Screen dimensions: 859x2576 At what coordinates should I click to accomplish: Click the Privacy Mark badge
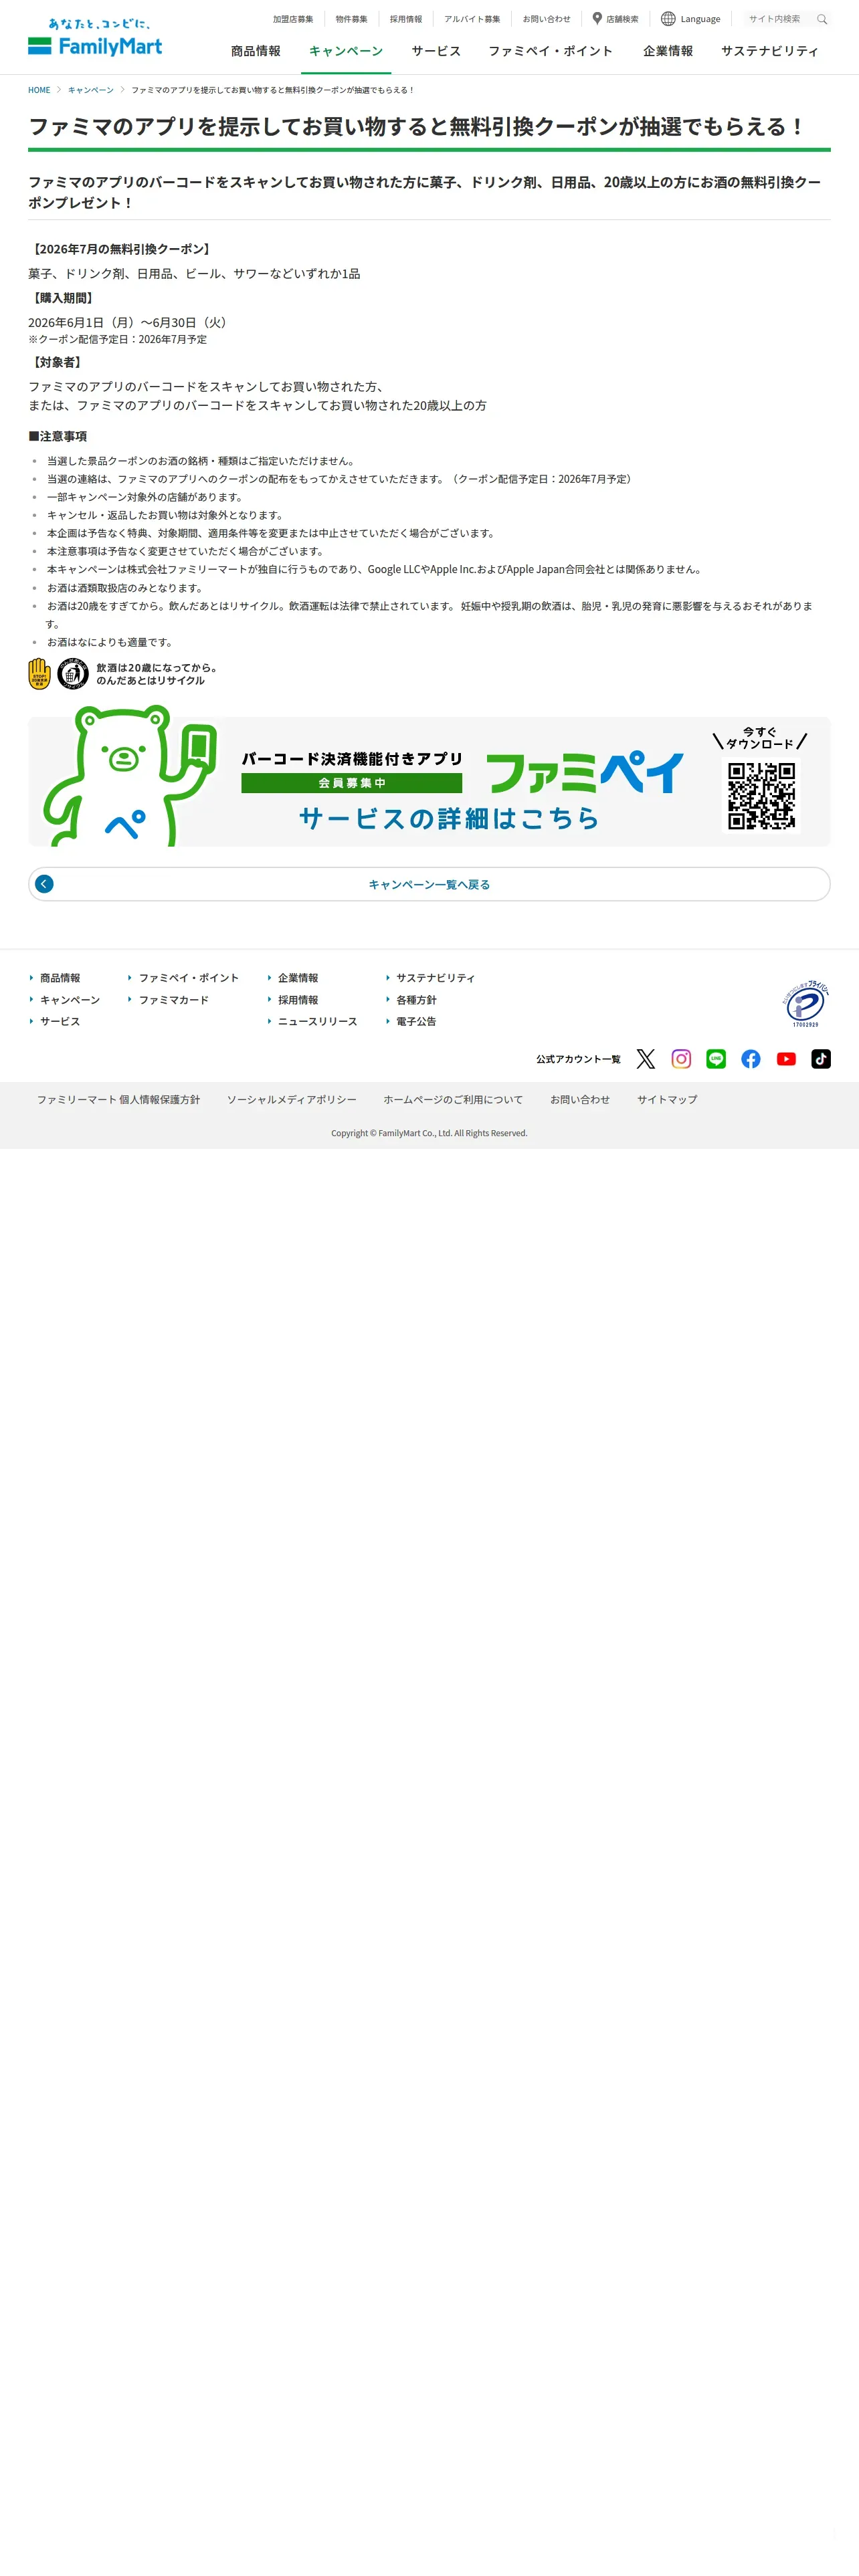click(805, 1003)
